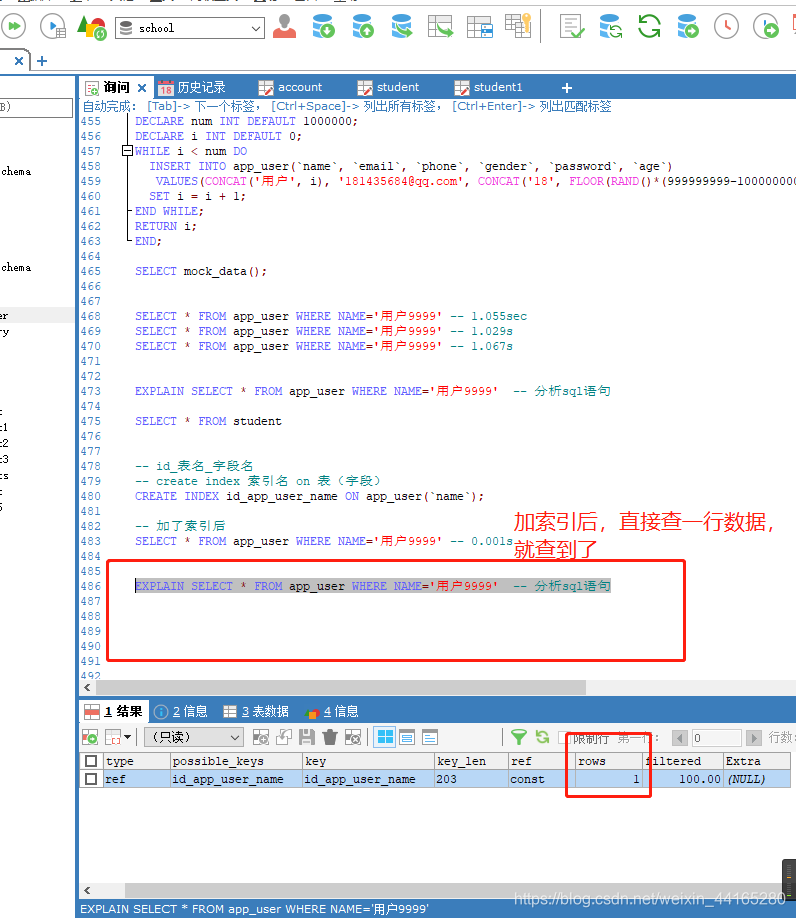The width and height of the screenshot is (796, 918).
Task: Switch to the 1 结果 result tab
Action: [x=114, y=712]
